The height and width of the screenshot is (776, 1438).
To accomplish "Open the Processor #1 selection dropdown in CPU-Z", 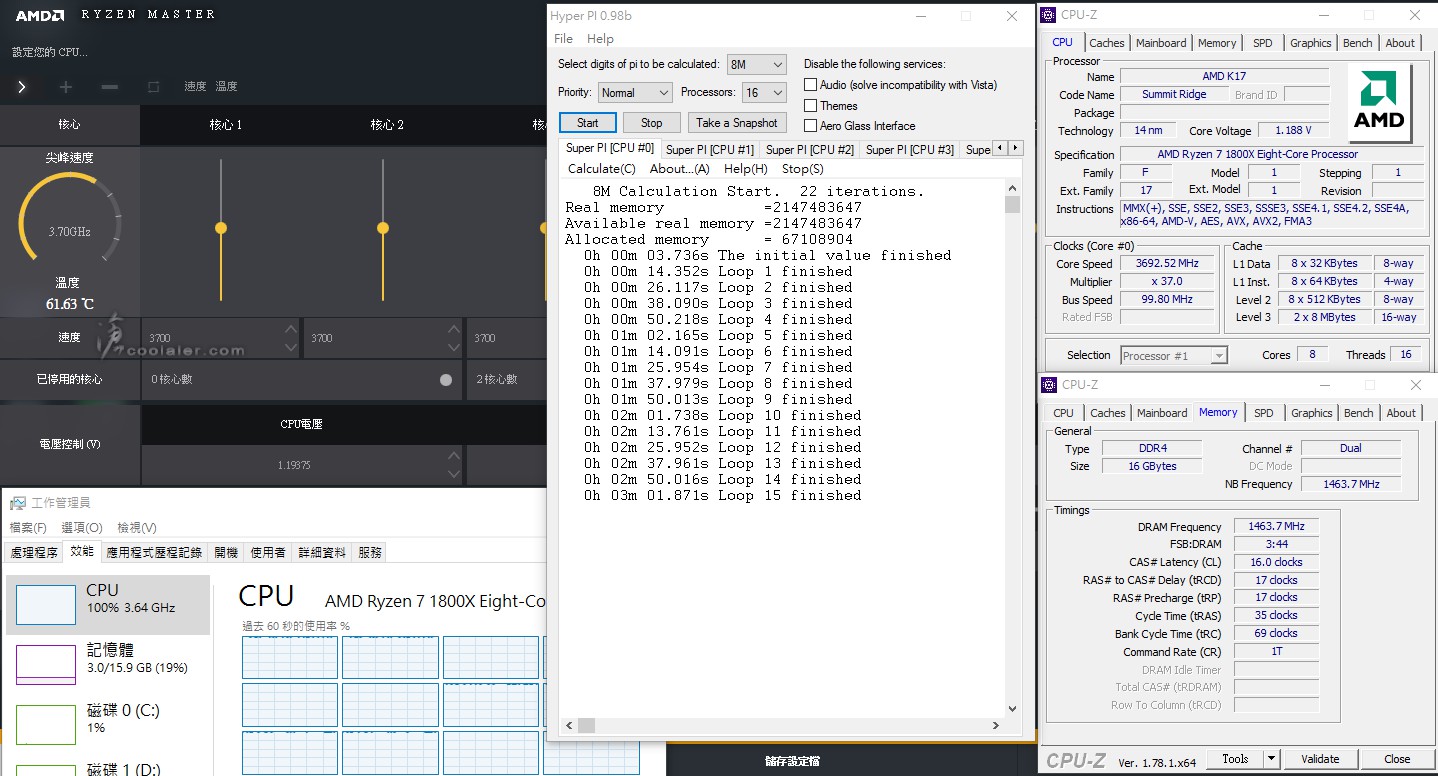I will [1173, 355].
